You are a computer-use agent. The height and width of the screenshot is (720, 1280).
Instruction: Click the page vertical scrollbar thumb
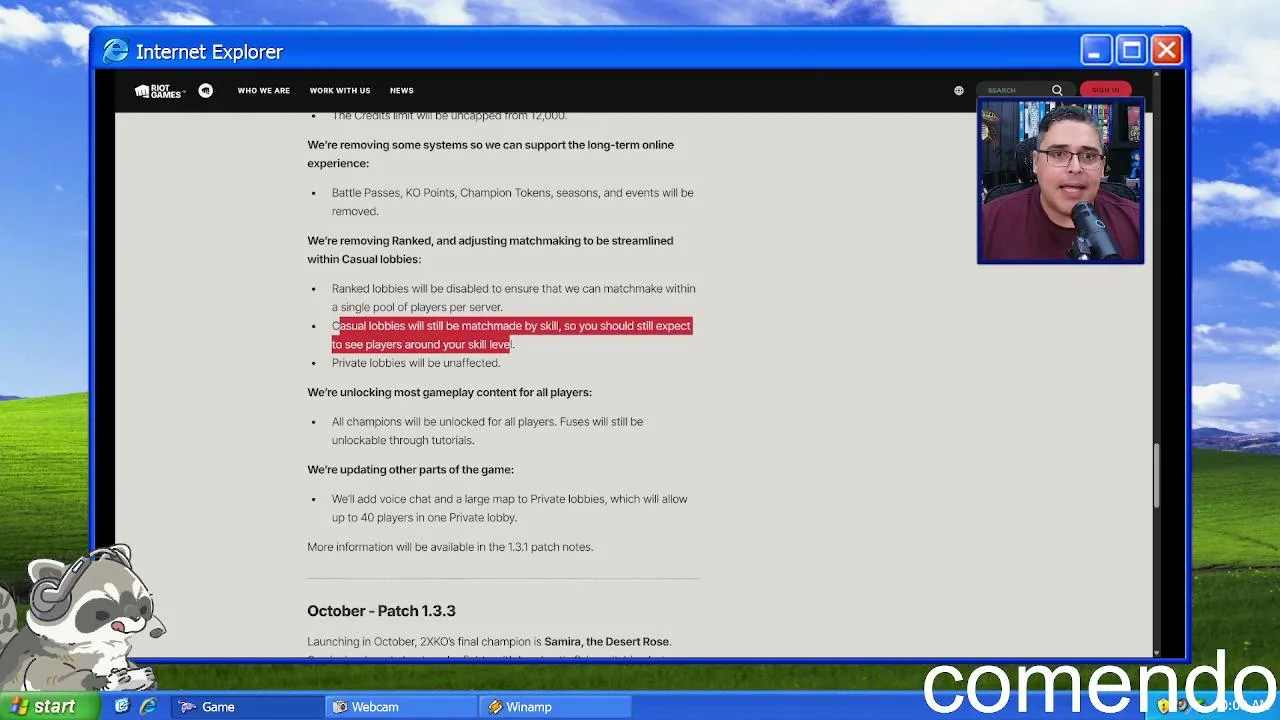[x=1157, y=475]
